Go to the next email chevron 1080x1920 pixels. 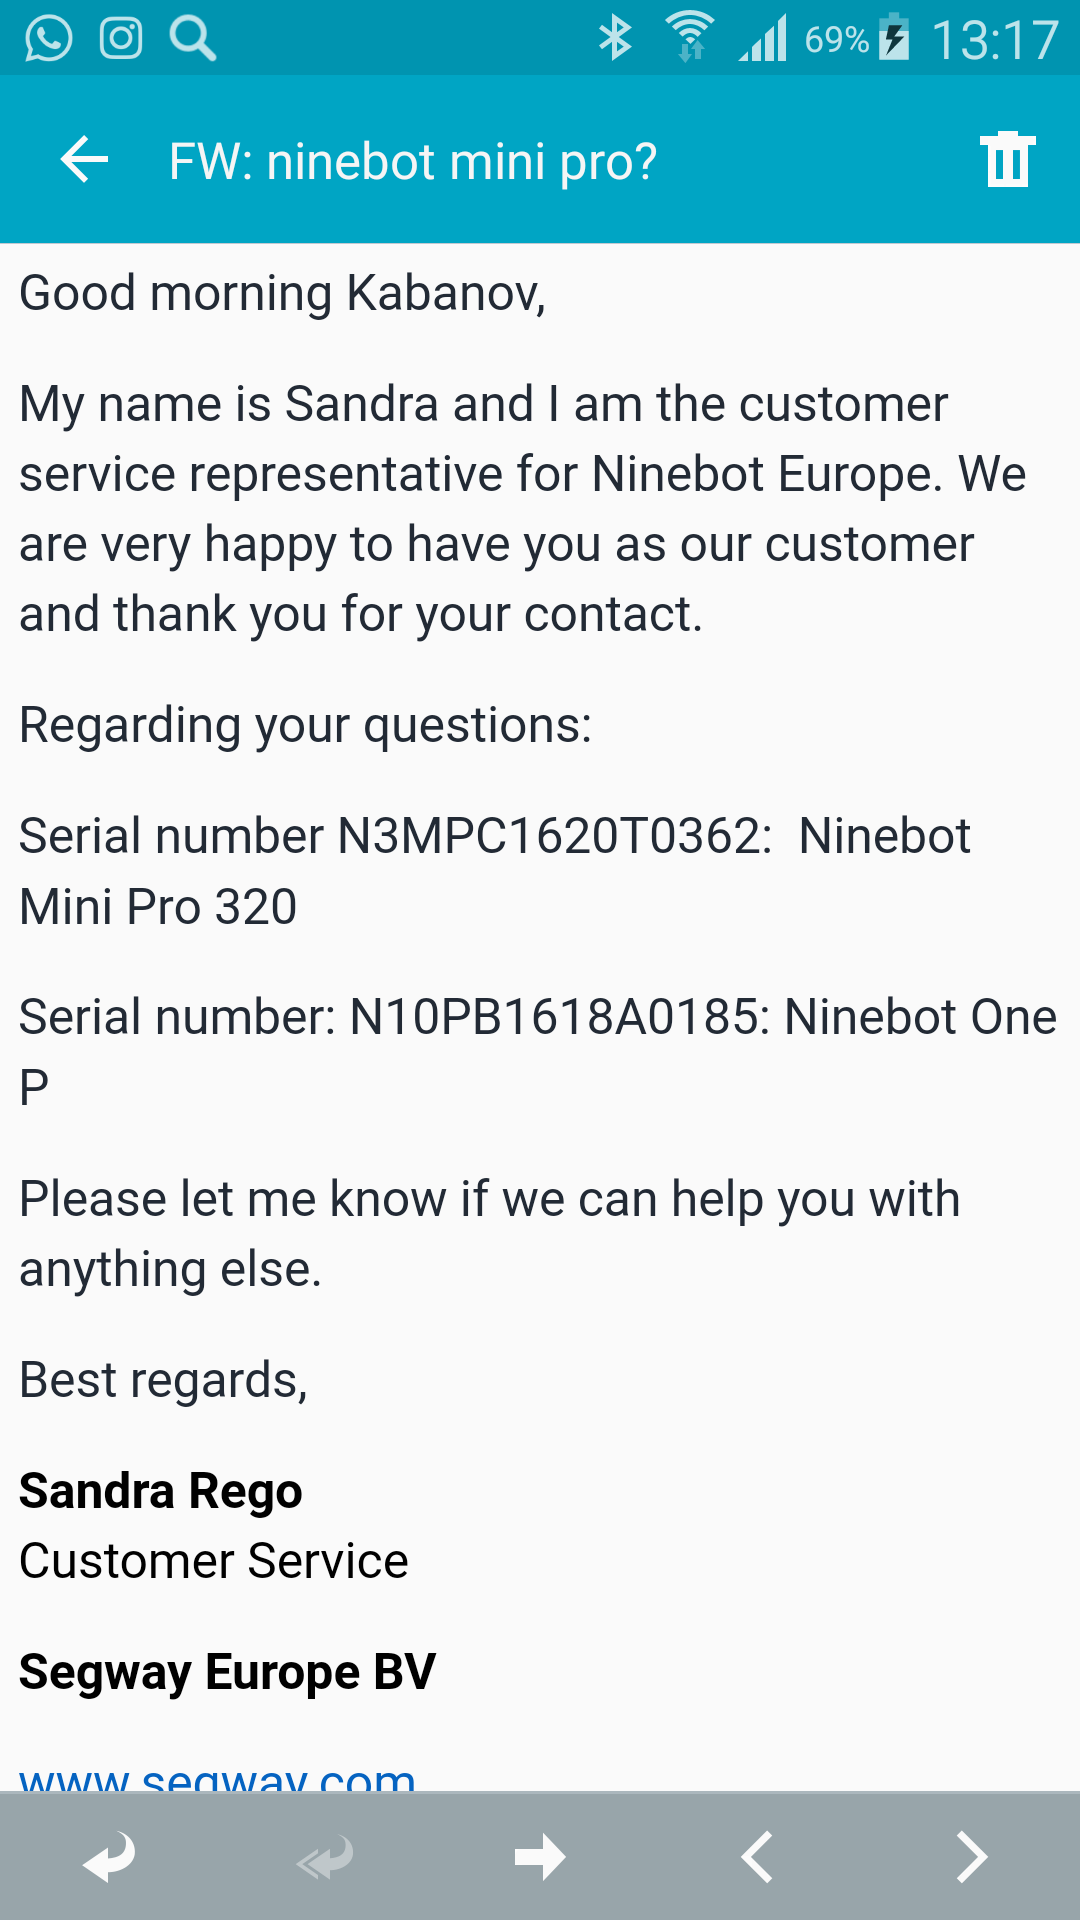[x=971, y=1856]
